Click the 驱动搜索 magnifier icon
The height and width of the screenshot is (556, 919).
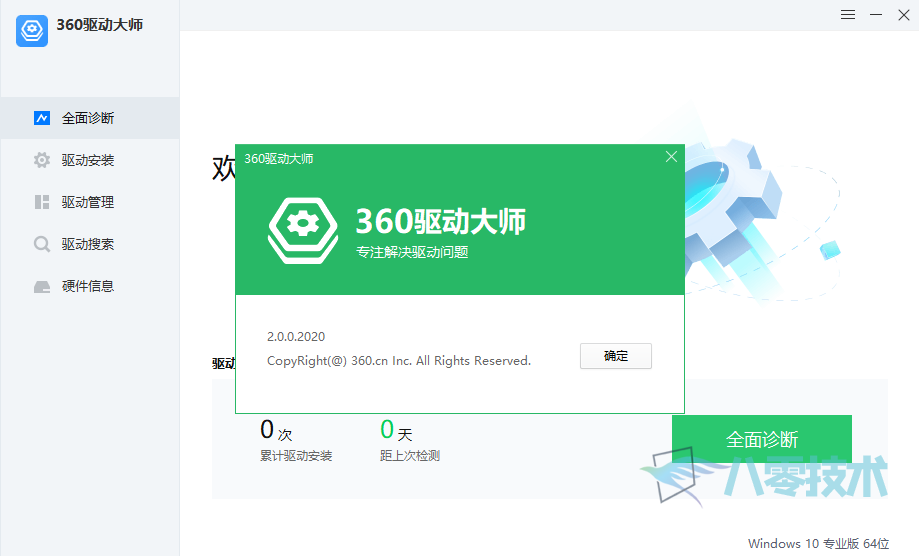point(42,244)
